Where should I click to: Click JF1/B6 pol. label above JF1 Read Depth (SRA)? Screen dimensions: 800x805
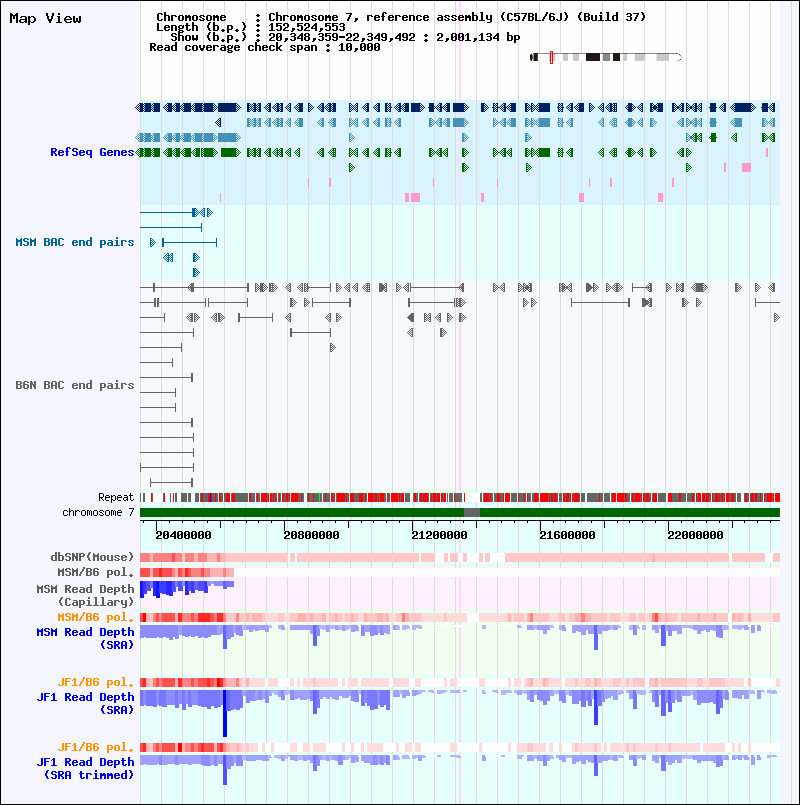[x=96, y=682]
